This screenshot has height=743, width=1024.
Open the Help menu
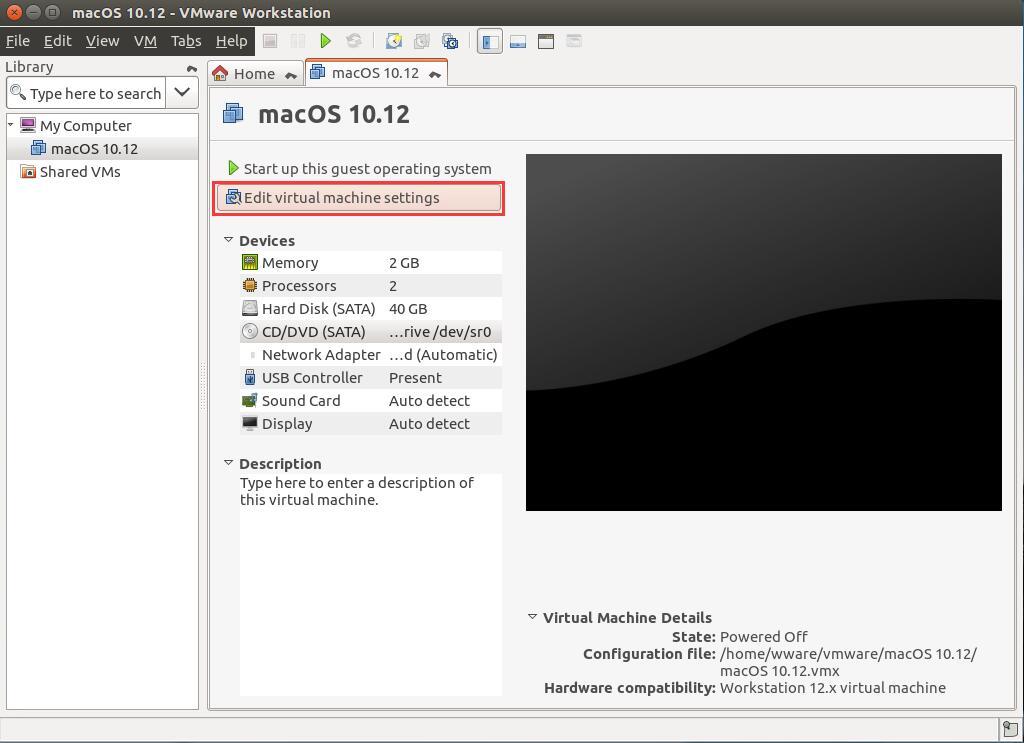(231, 41)
